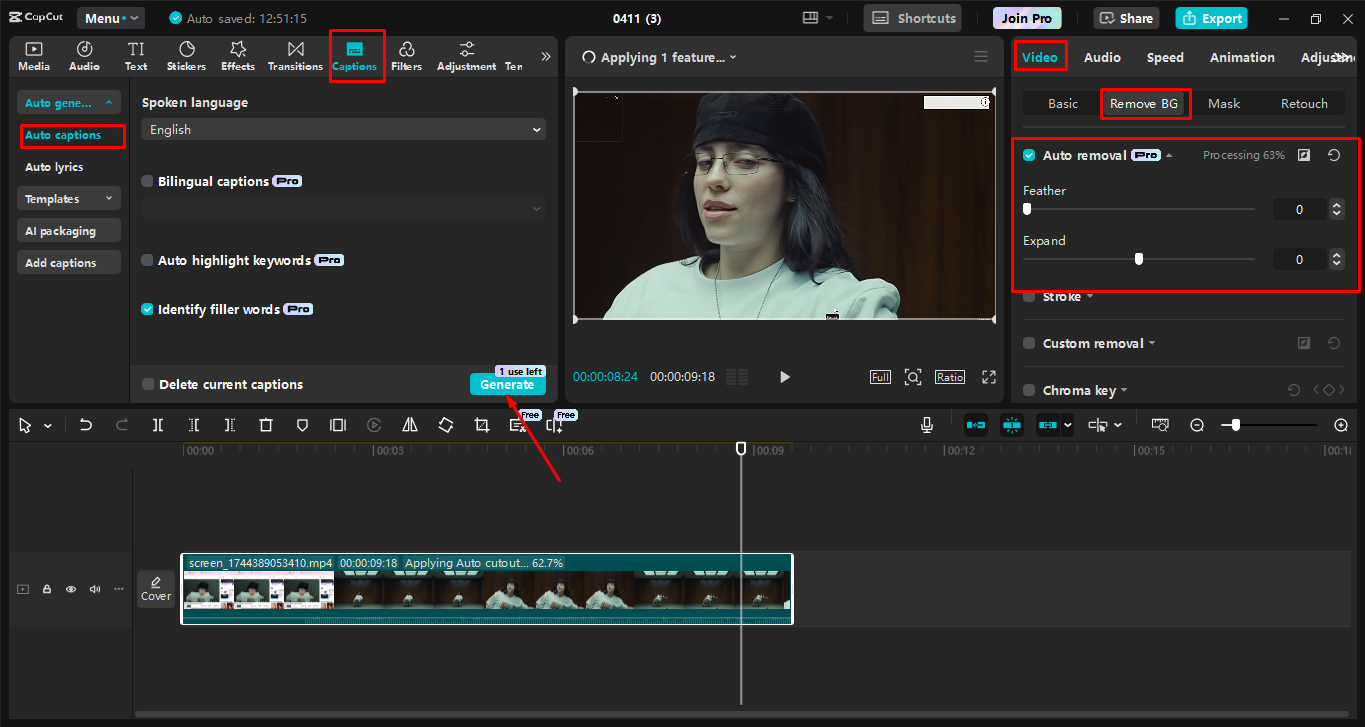Switch to the Animation tab
The height and width of the screenshot is (727, 1365).
[1242, 57]
